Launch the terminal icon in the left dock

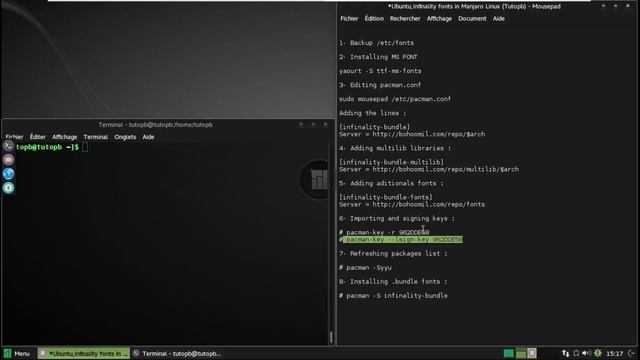coord(8,146)
